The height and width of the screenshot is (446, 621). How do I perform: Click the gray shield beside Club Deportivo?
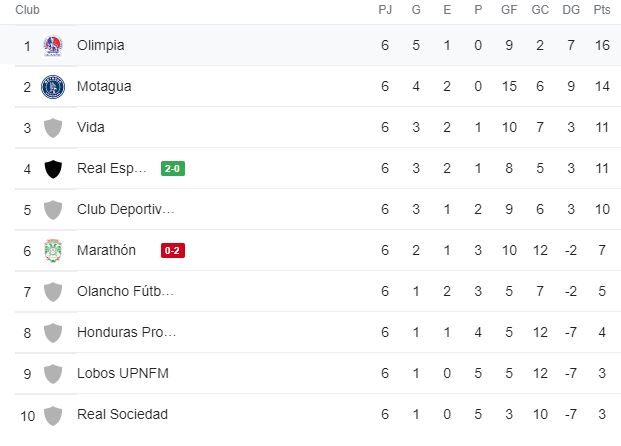click(53, 210)
